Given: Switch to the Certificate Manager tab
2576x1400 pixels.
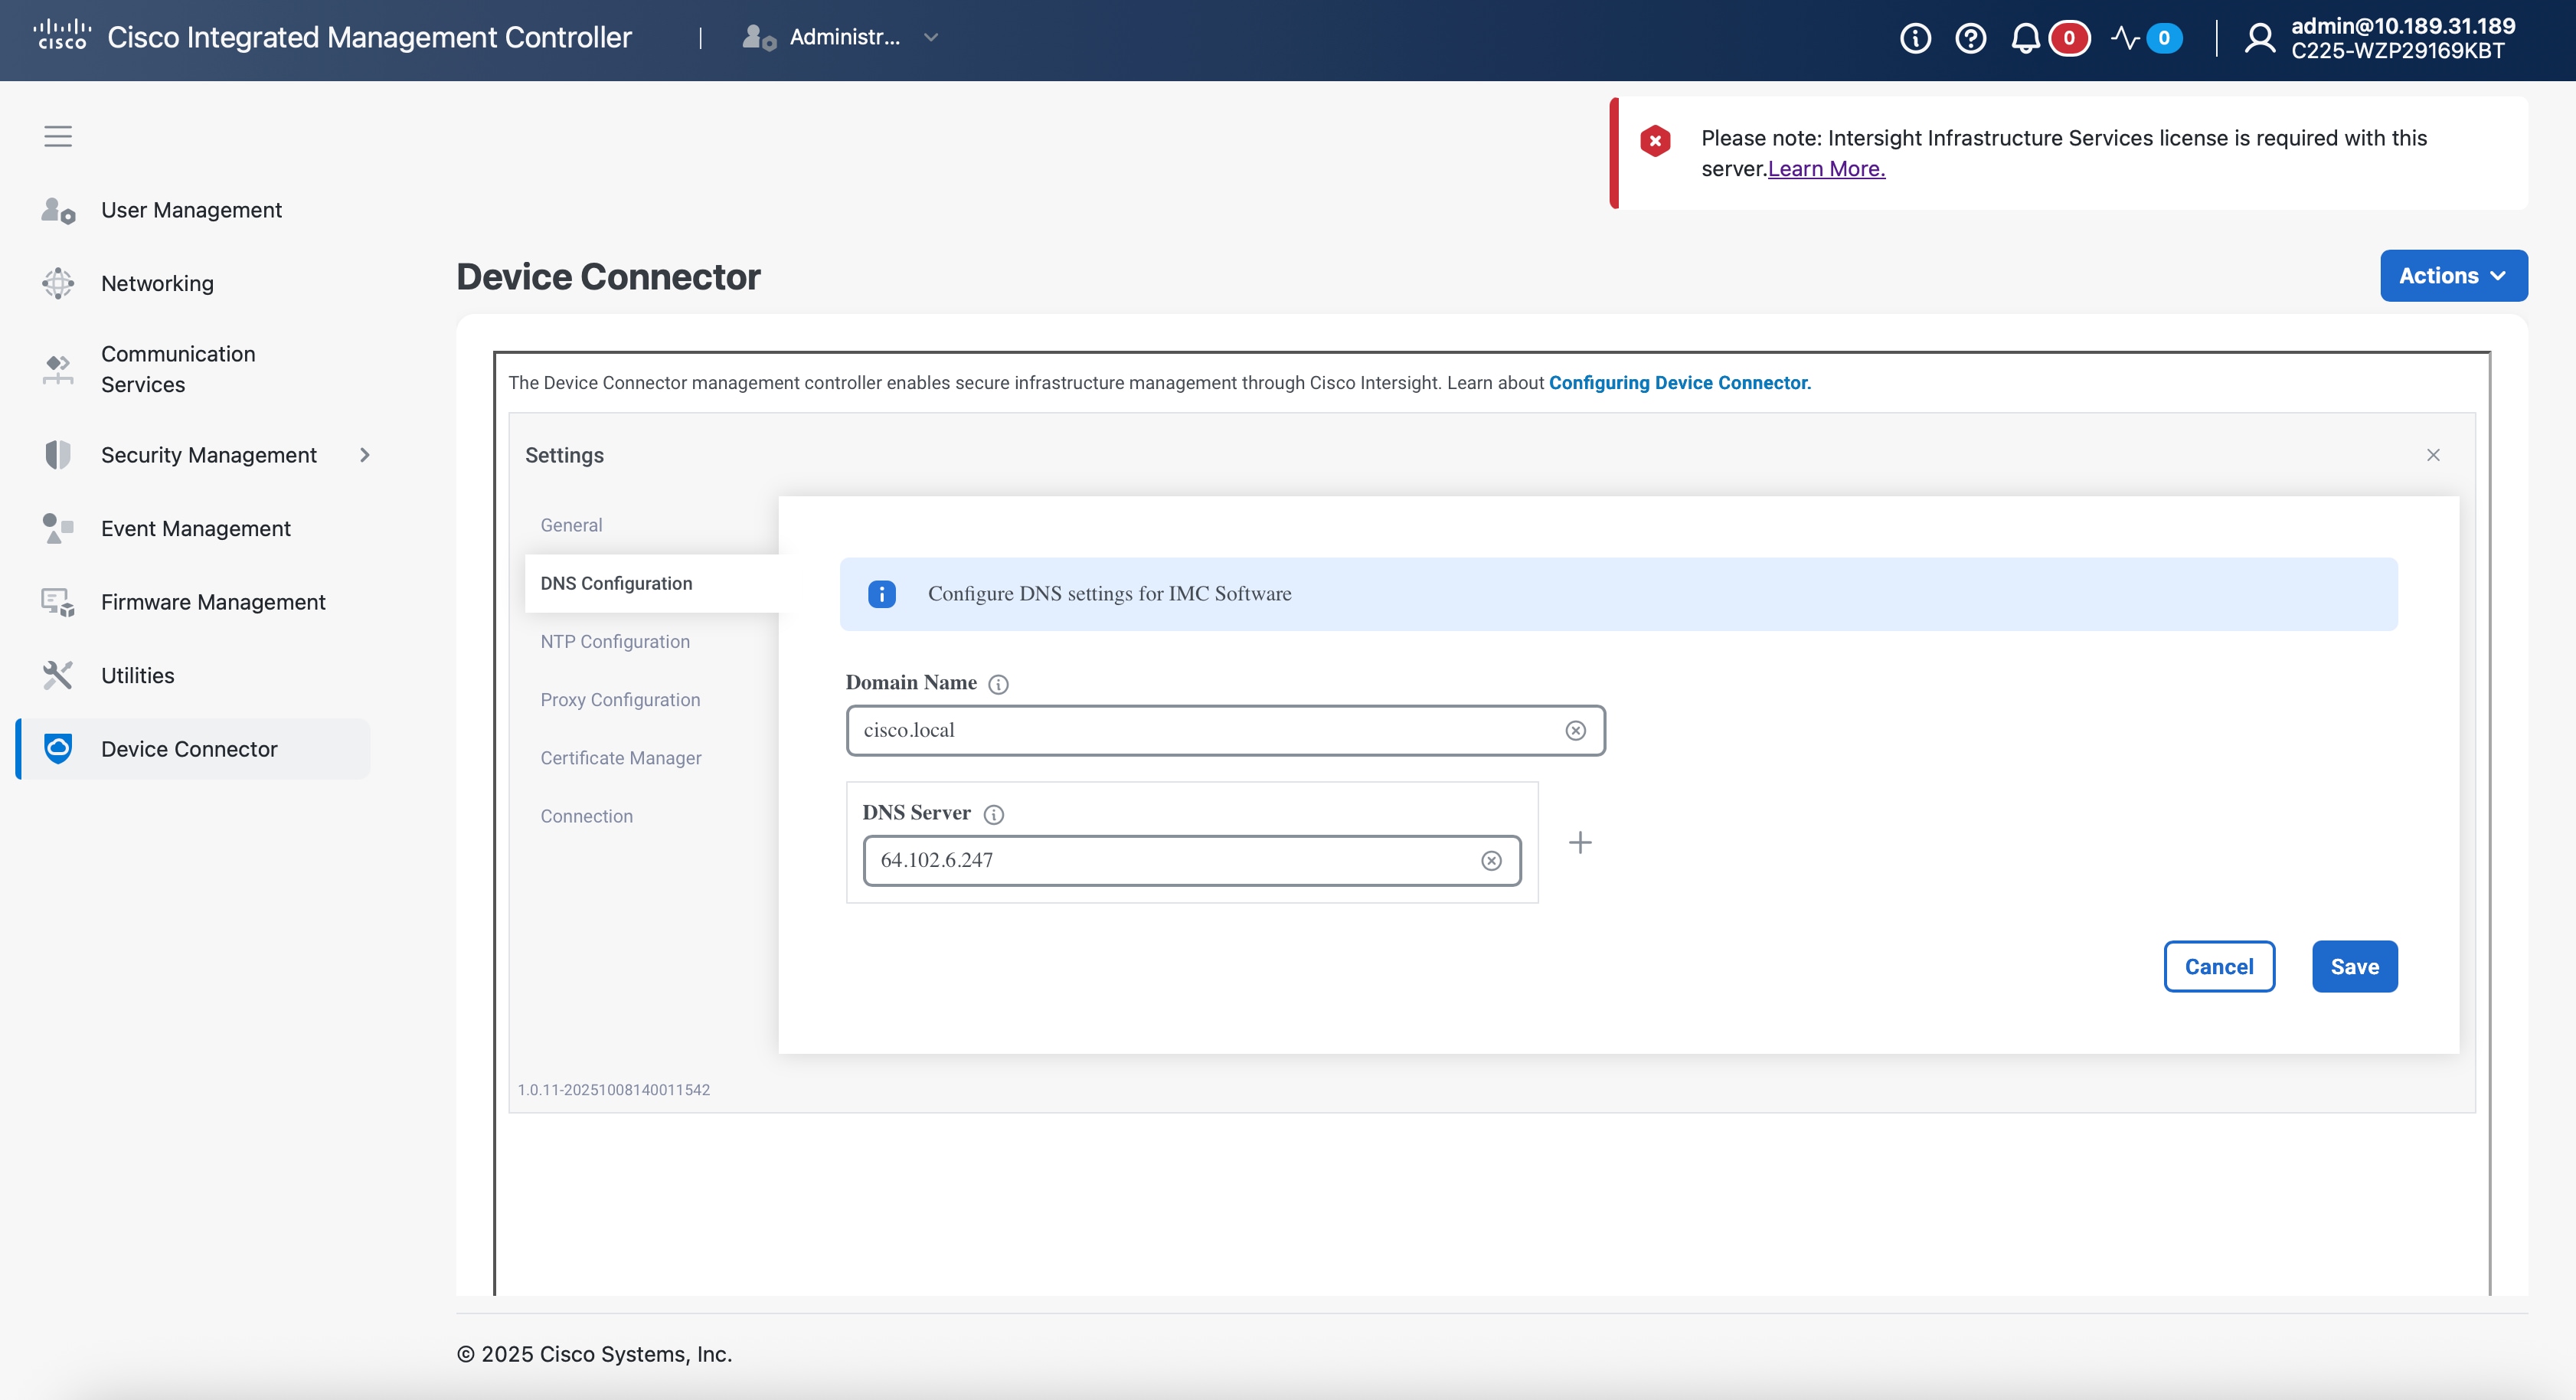Looking at the screenshot, I should [621, 758].
